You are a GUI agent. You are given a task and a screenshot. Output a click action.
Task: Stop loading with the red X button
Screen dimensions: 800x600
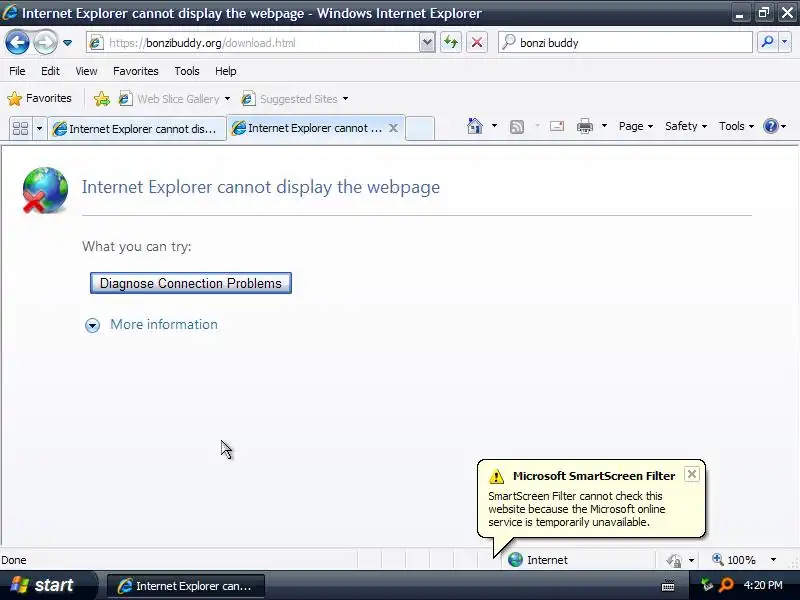[x=477, y=42]
